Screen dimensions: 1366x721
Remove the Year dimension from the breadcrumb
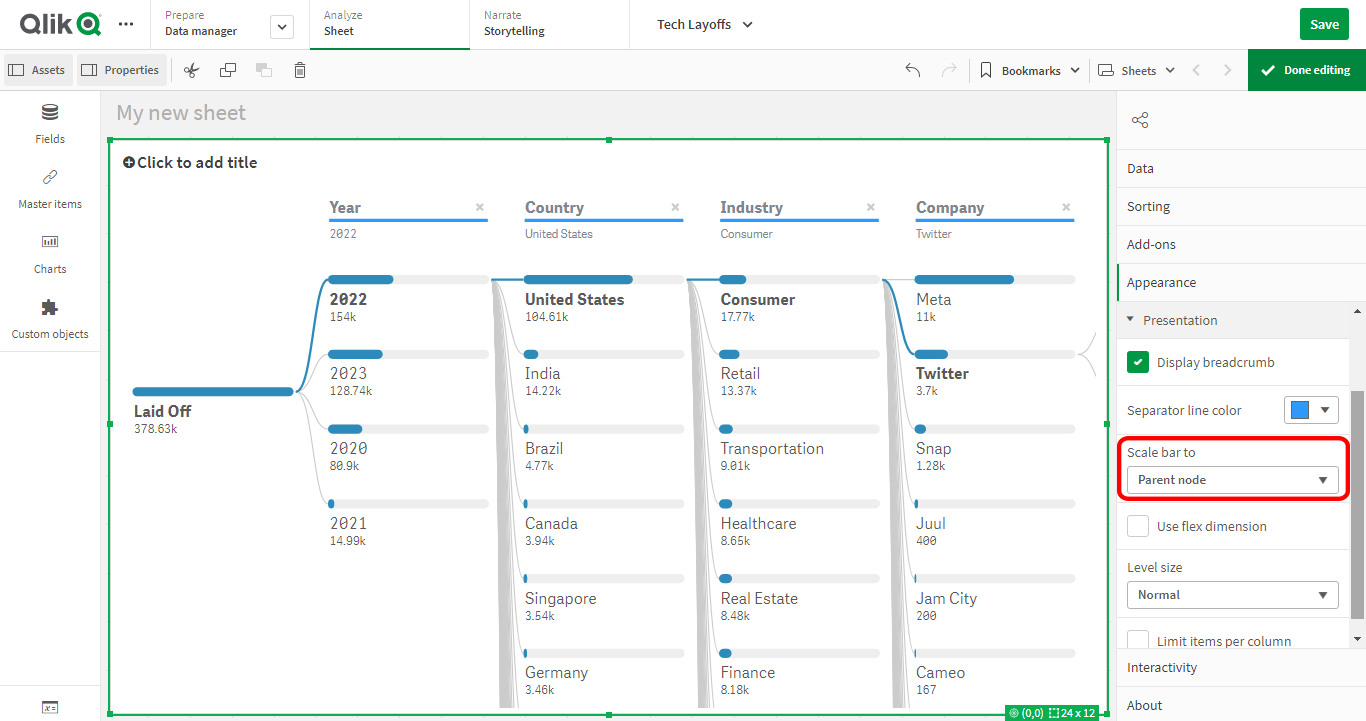(479, 207)
